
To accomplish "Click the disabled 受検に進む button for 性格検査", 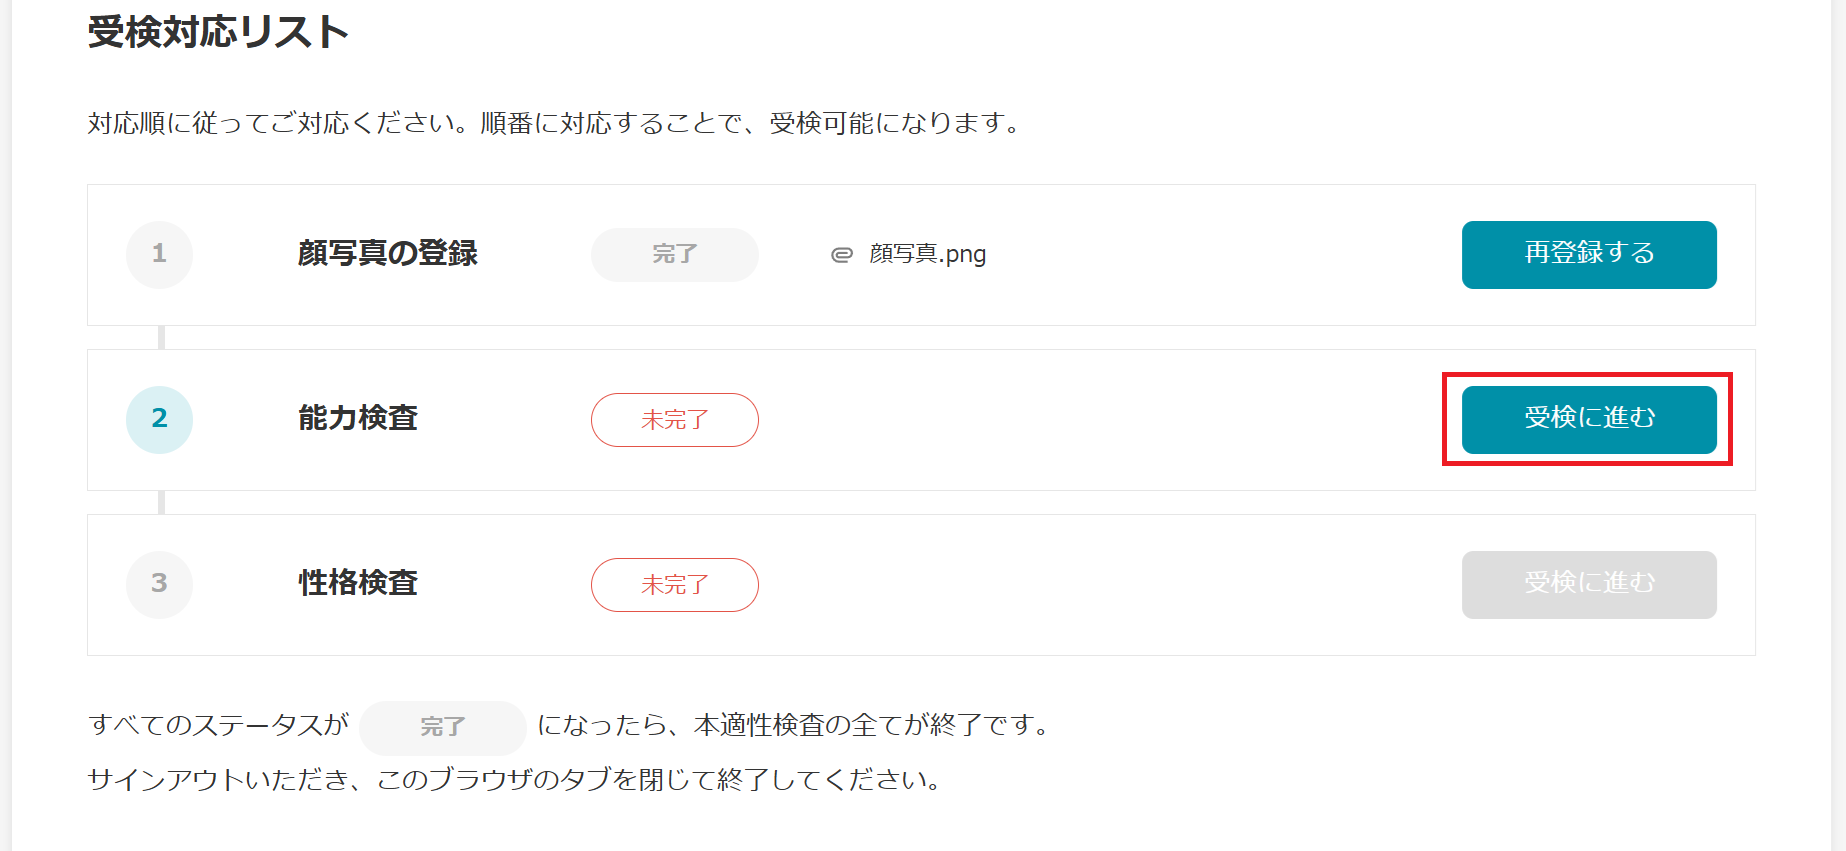I will click(x=1588, y=585).
